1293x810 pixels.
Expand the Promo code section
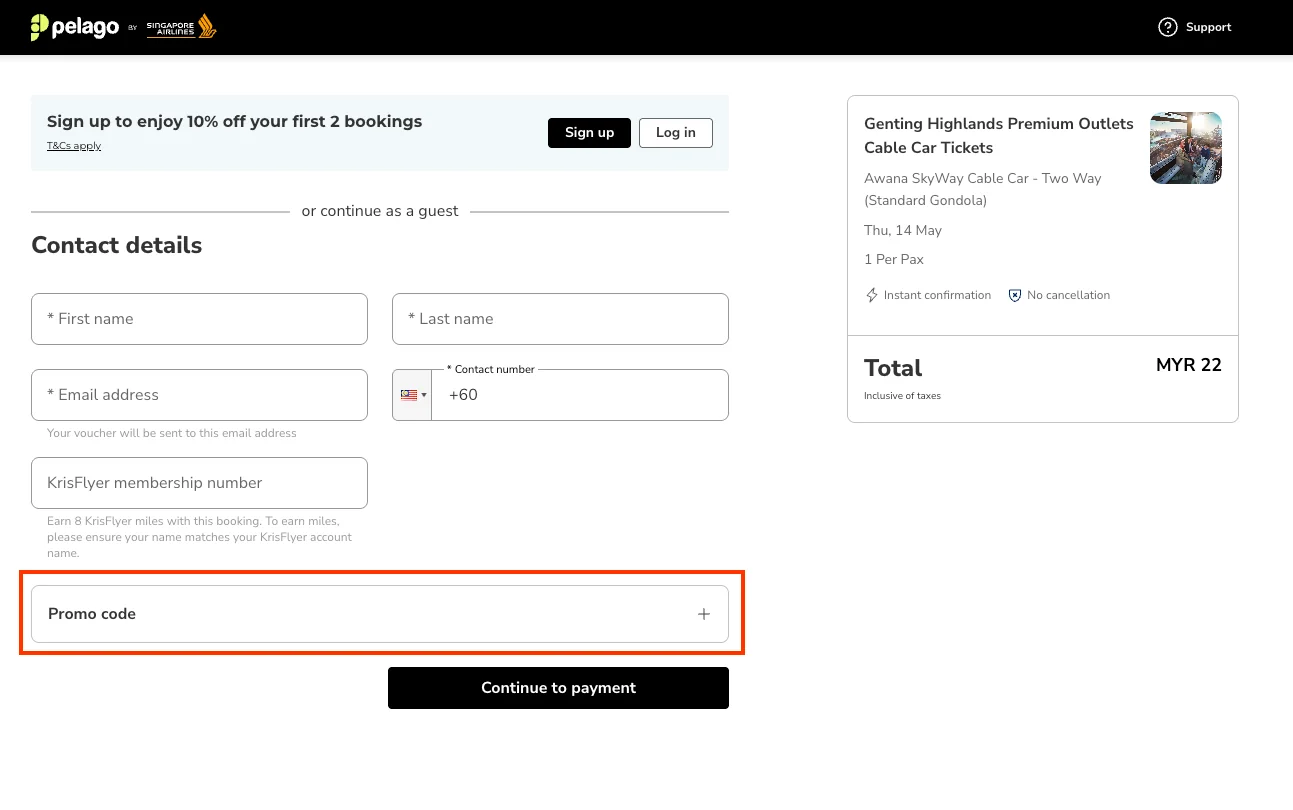(380, 614)
